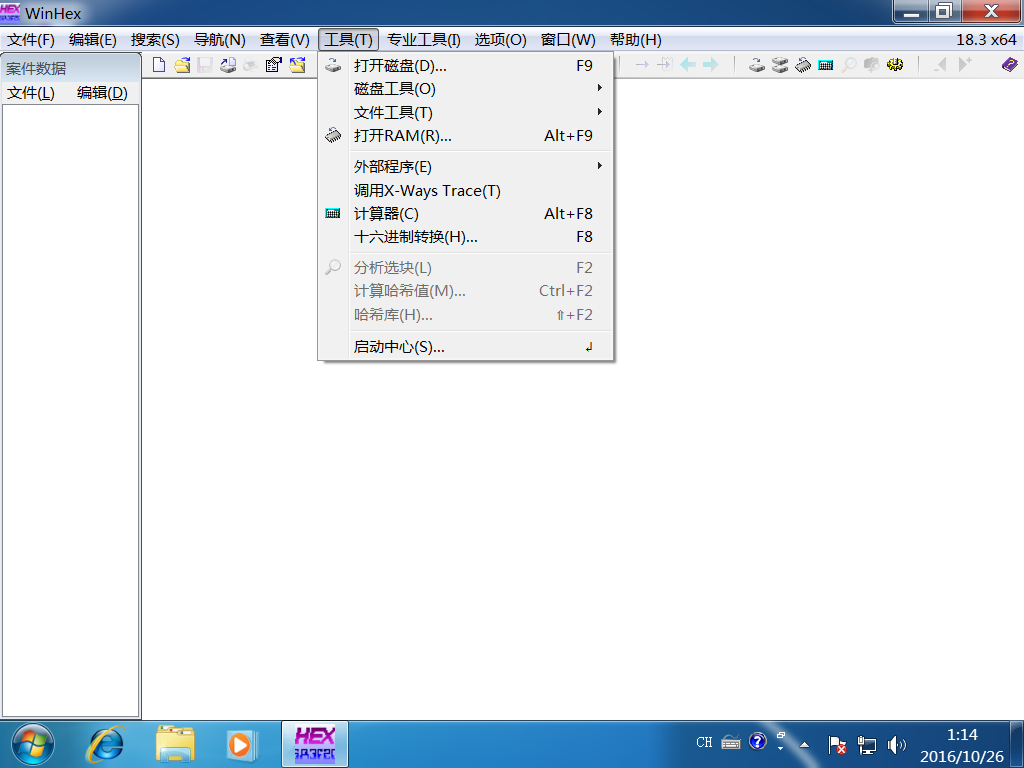Click the purple Help book toolbar icon
The height and width of the screenshot is (768, 1024).
click(x=1010, y=65)
